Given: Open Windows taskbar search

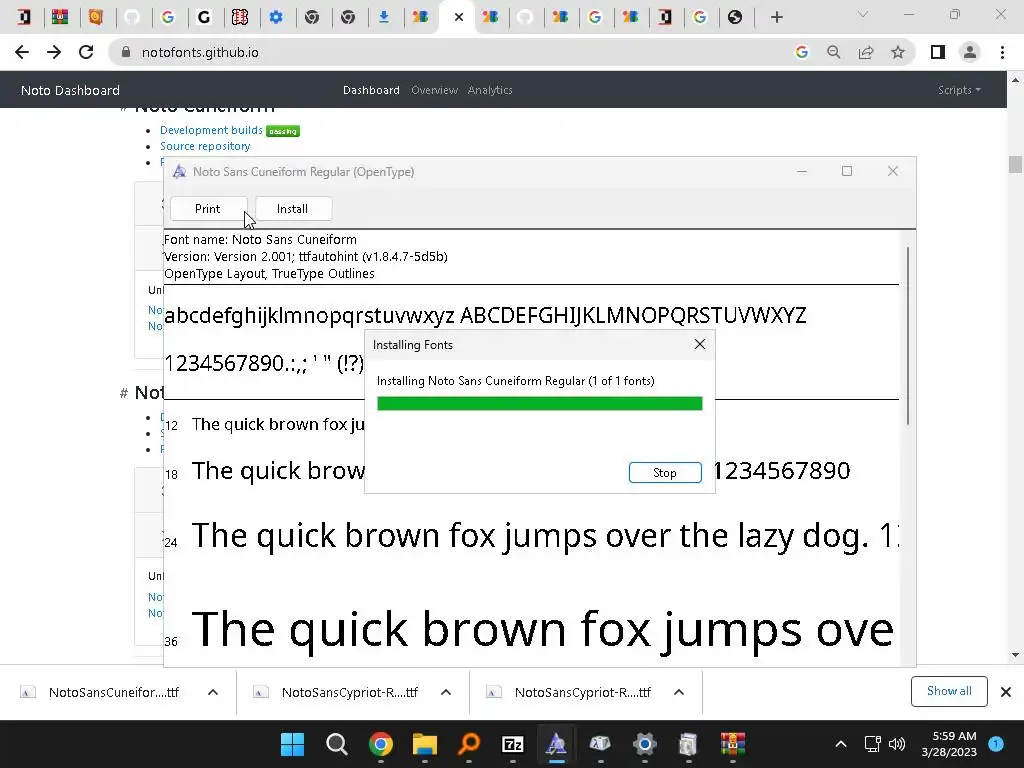Looking at the screenshot, I should tap(337, 744).
